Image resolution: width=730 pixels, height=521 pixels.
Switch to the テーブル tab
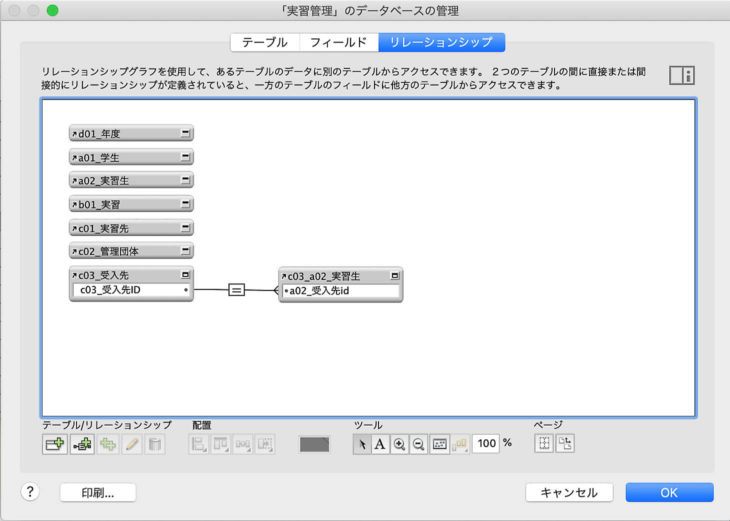[265, 42]
